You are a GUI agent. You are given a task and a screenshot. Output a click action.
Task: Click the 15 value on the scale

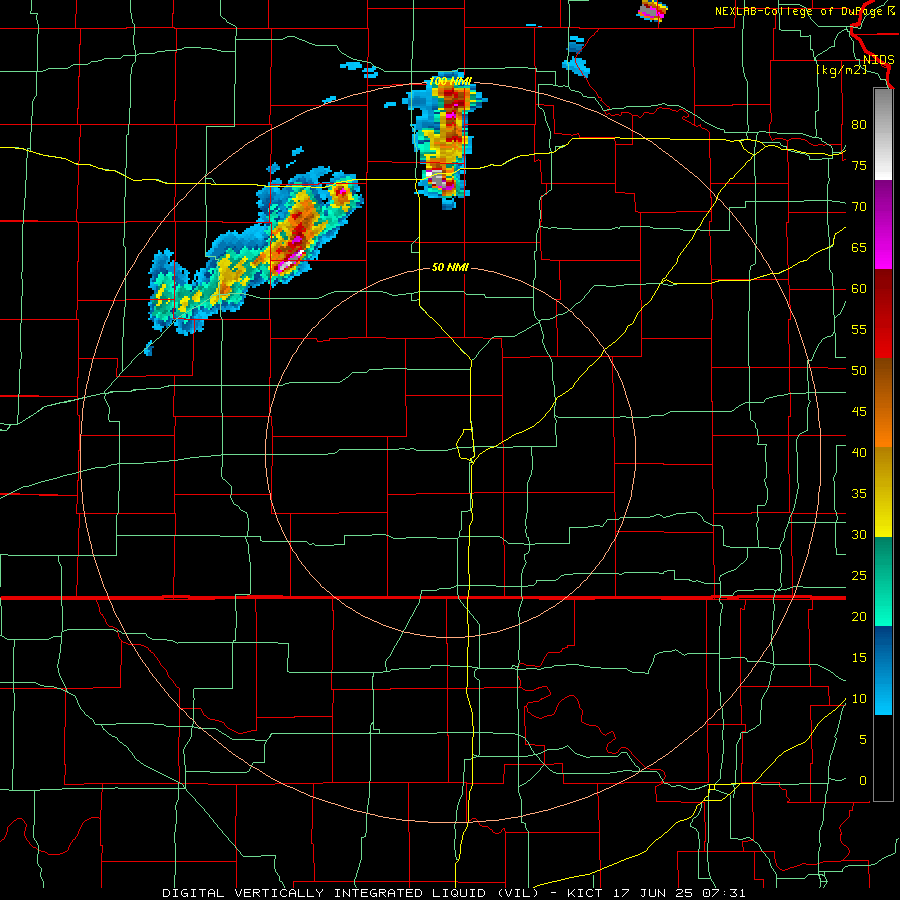859,658
